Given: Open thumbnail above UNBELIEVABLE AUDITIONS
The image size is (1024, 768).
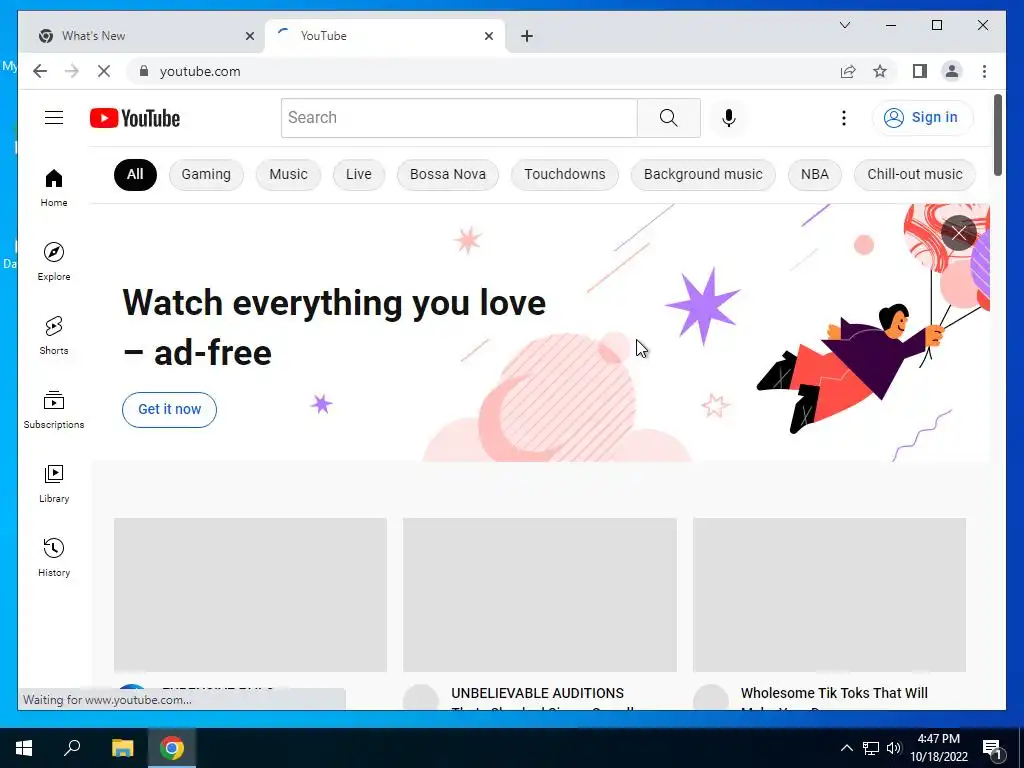Looking at the screenshot, I should (x=539, y=594).
